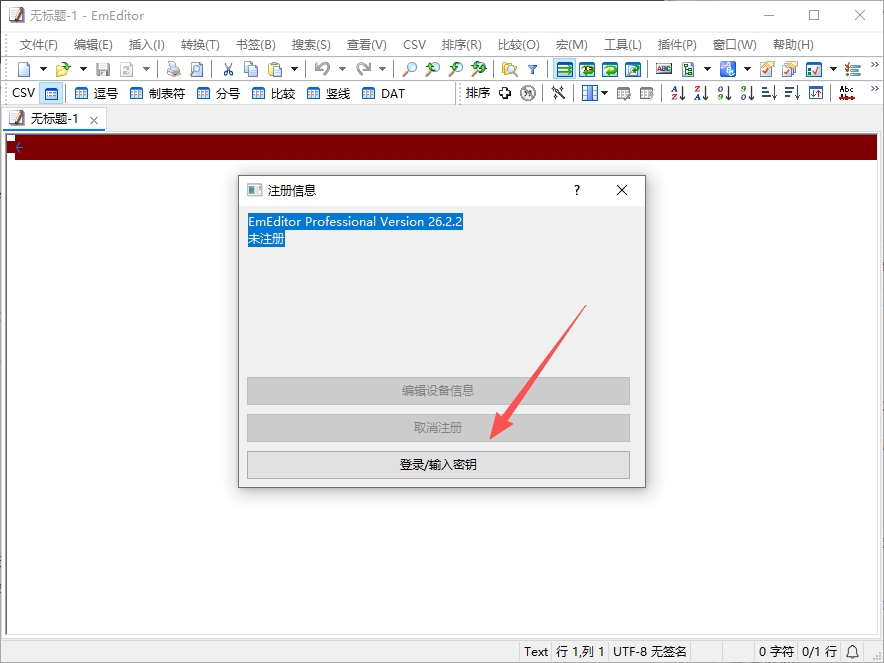Screen dimensions: 884x663
Task: Toggle the wrap by page button
Action: [x=633, y=69]
